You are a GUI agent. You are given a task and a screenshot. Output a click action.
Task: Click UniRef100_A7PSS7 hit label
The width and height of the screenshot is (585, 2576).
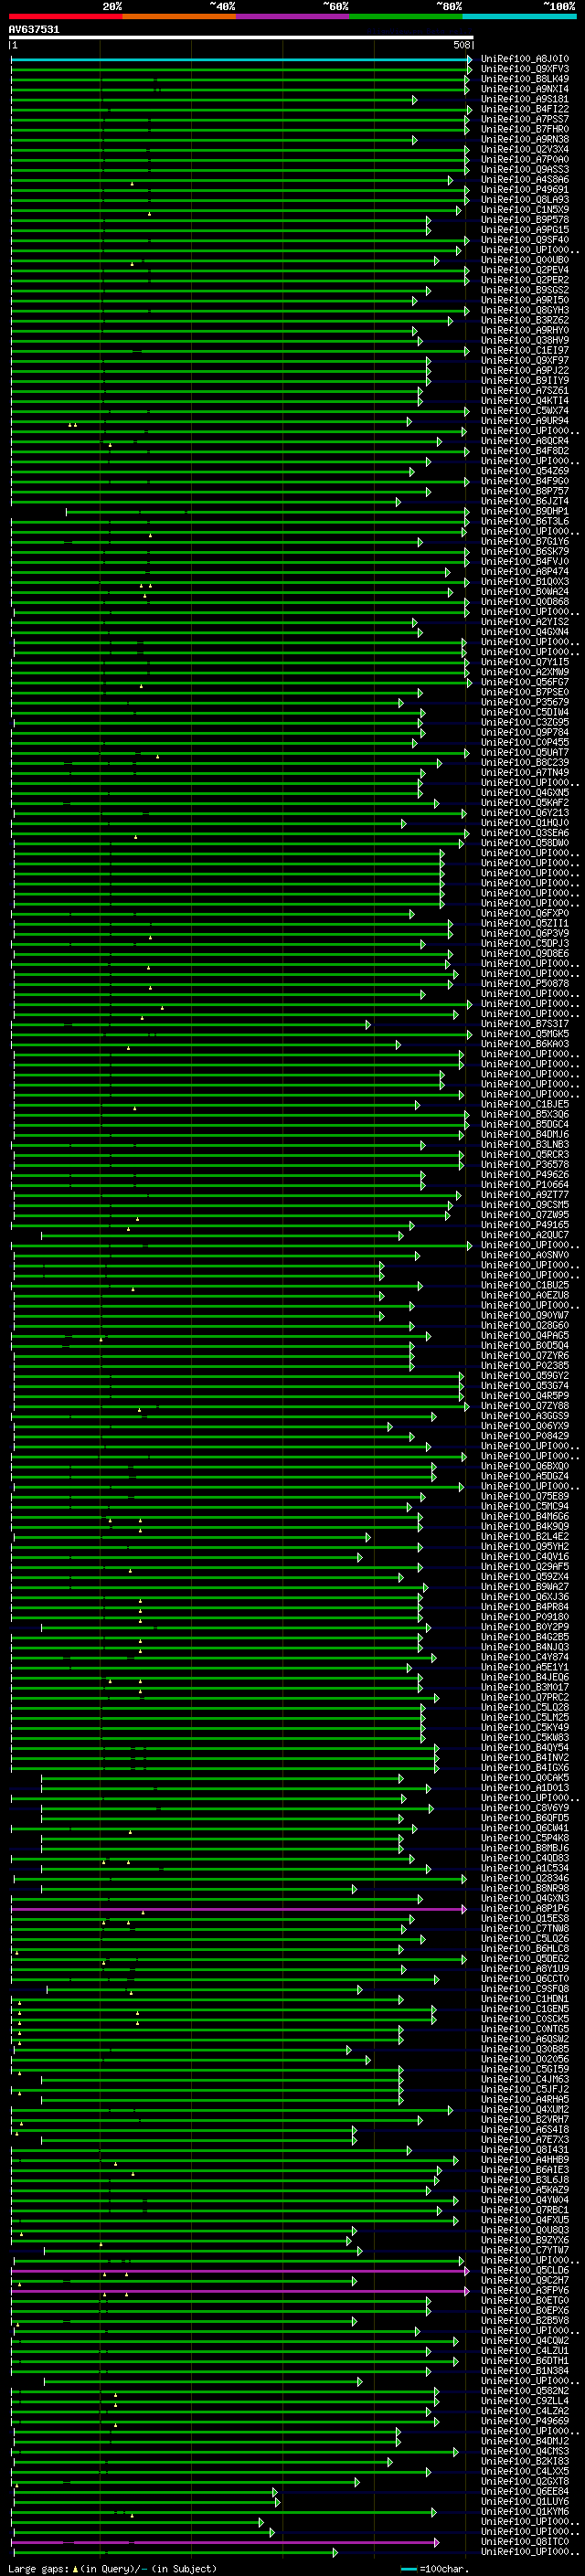point(525,119)
